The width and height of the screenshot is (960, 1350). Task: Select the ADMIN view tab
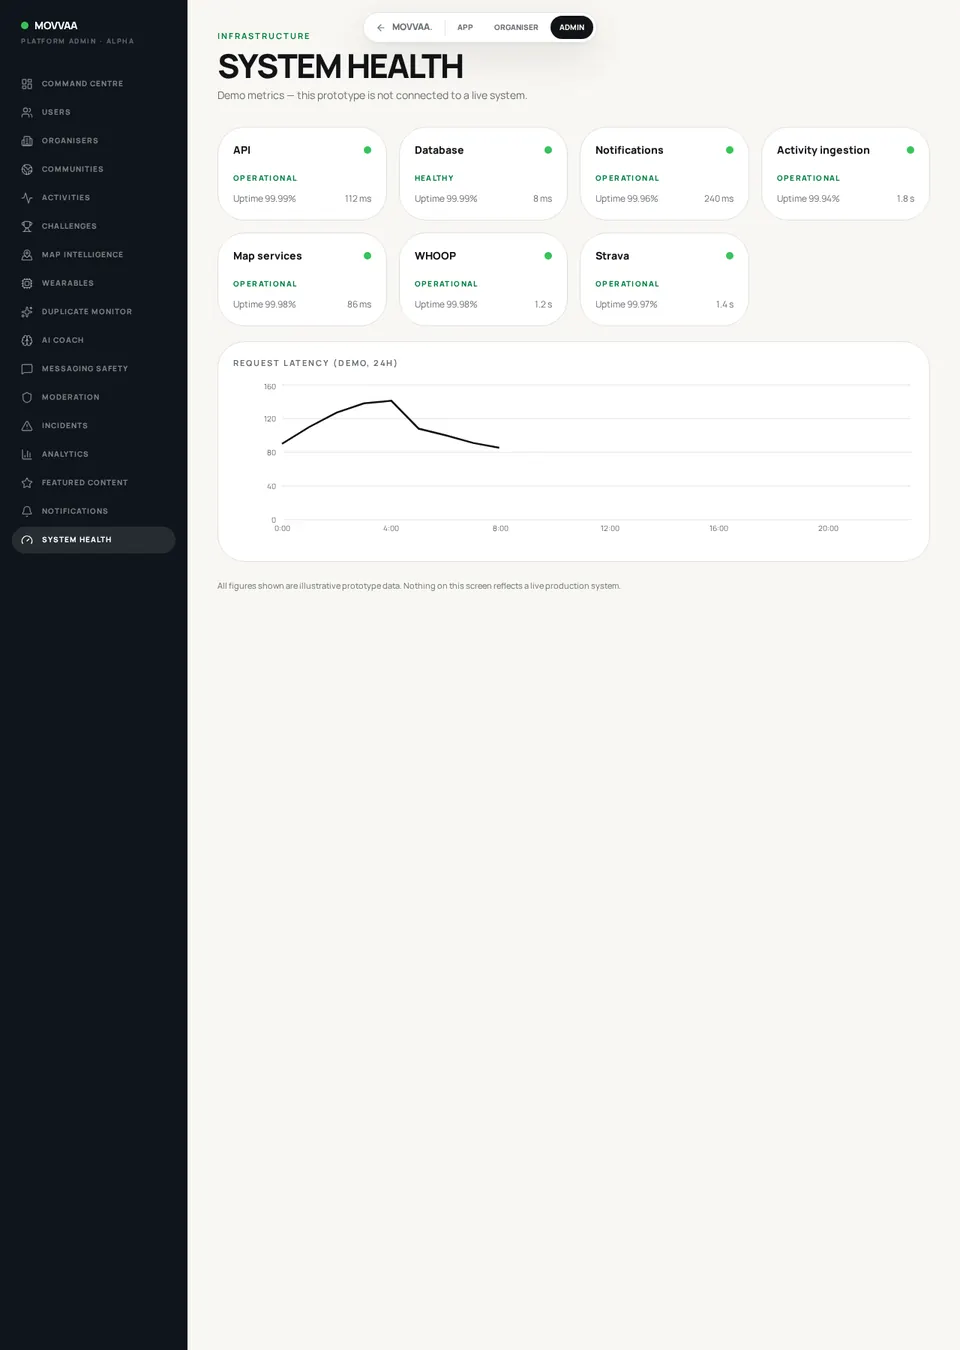[572, 27]
